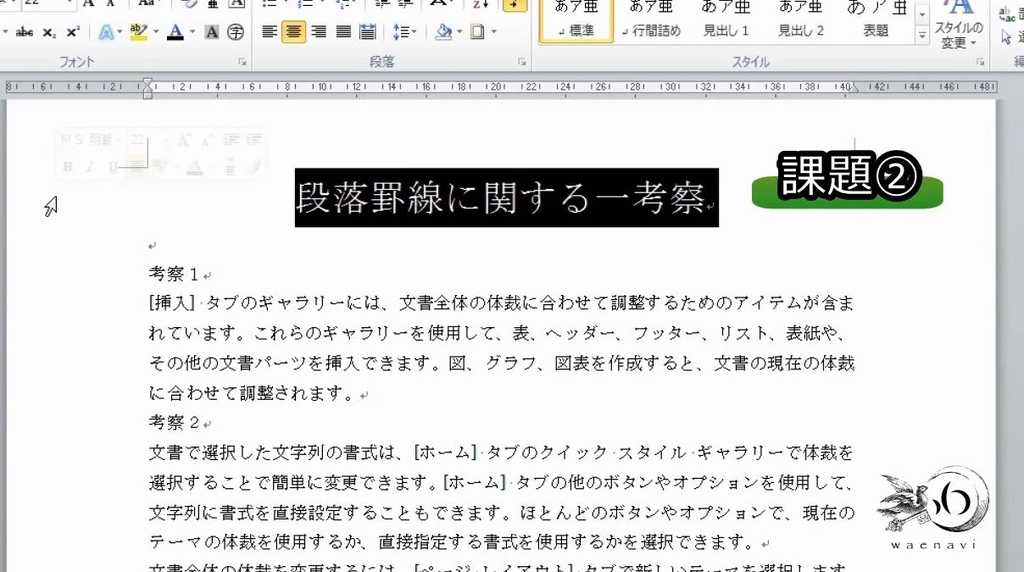Open スタイルの変更 menu

tap(958, 26)
